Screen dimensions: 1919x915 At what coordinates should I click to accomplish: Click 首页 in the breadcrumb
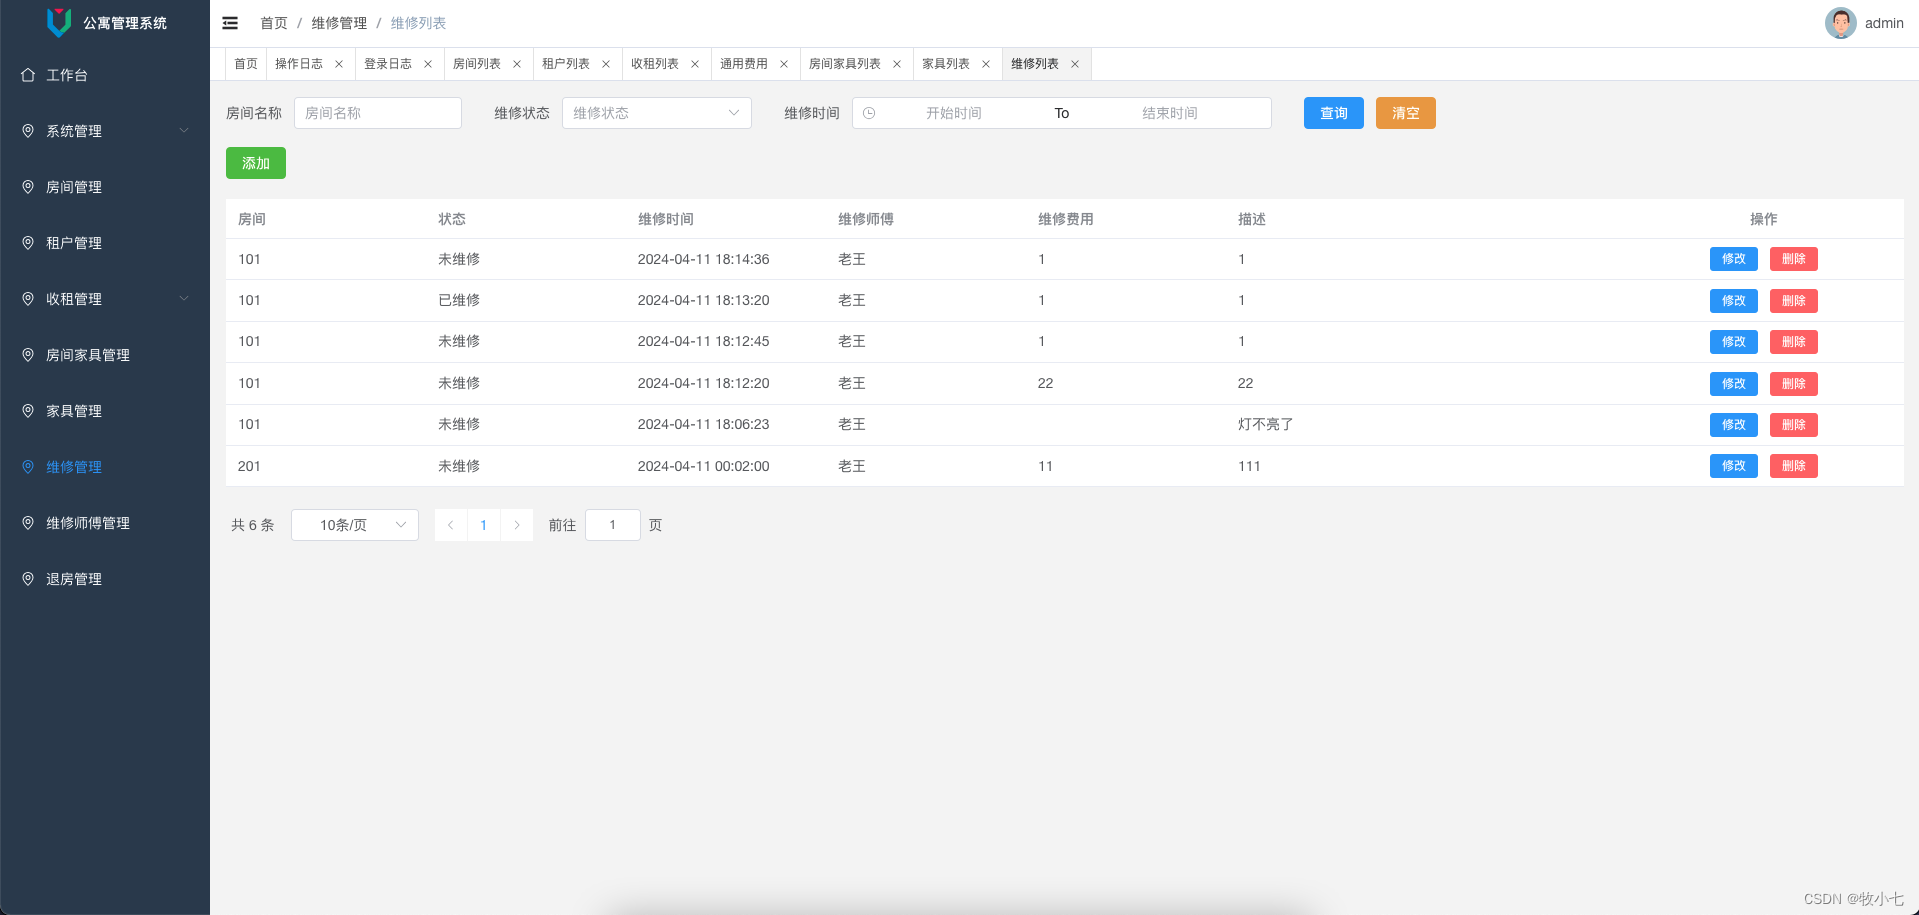274,23
